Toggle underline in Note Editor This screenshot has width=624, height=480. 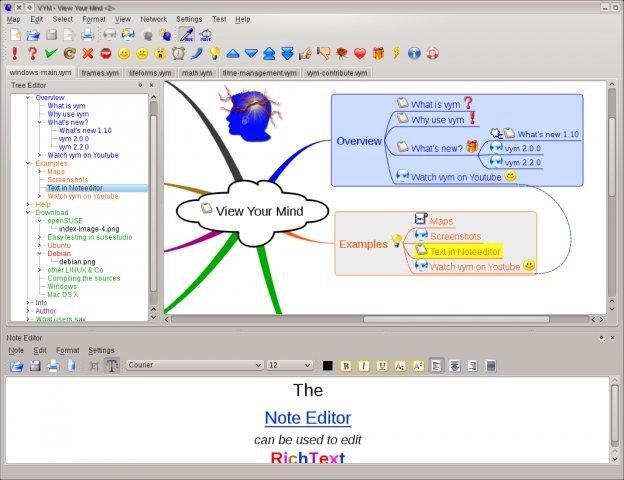click(x=382, y=366)
